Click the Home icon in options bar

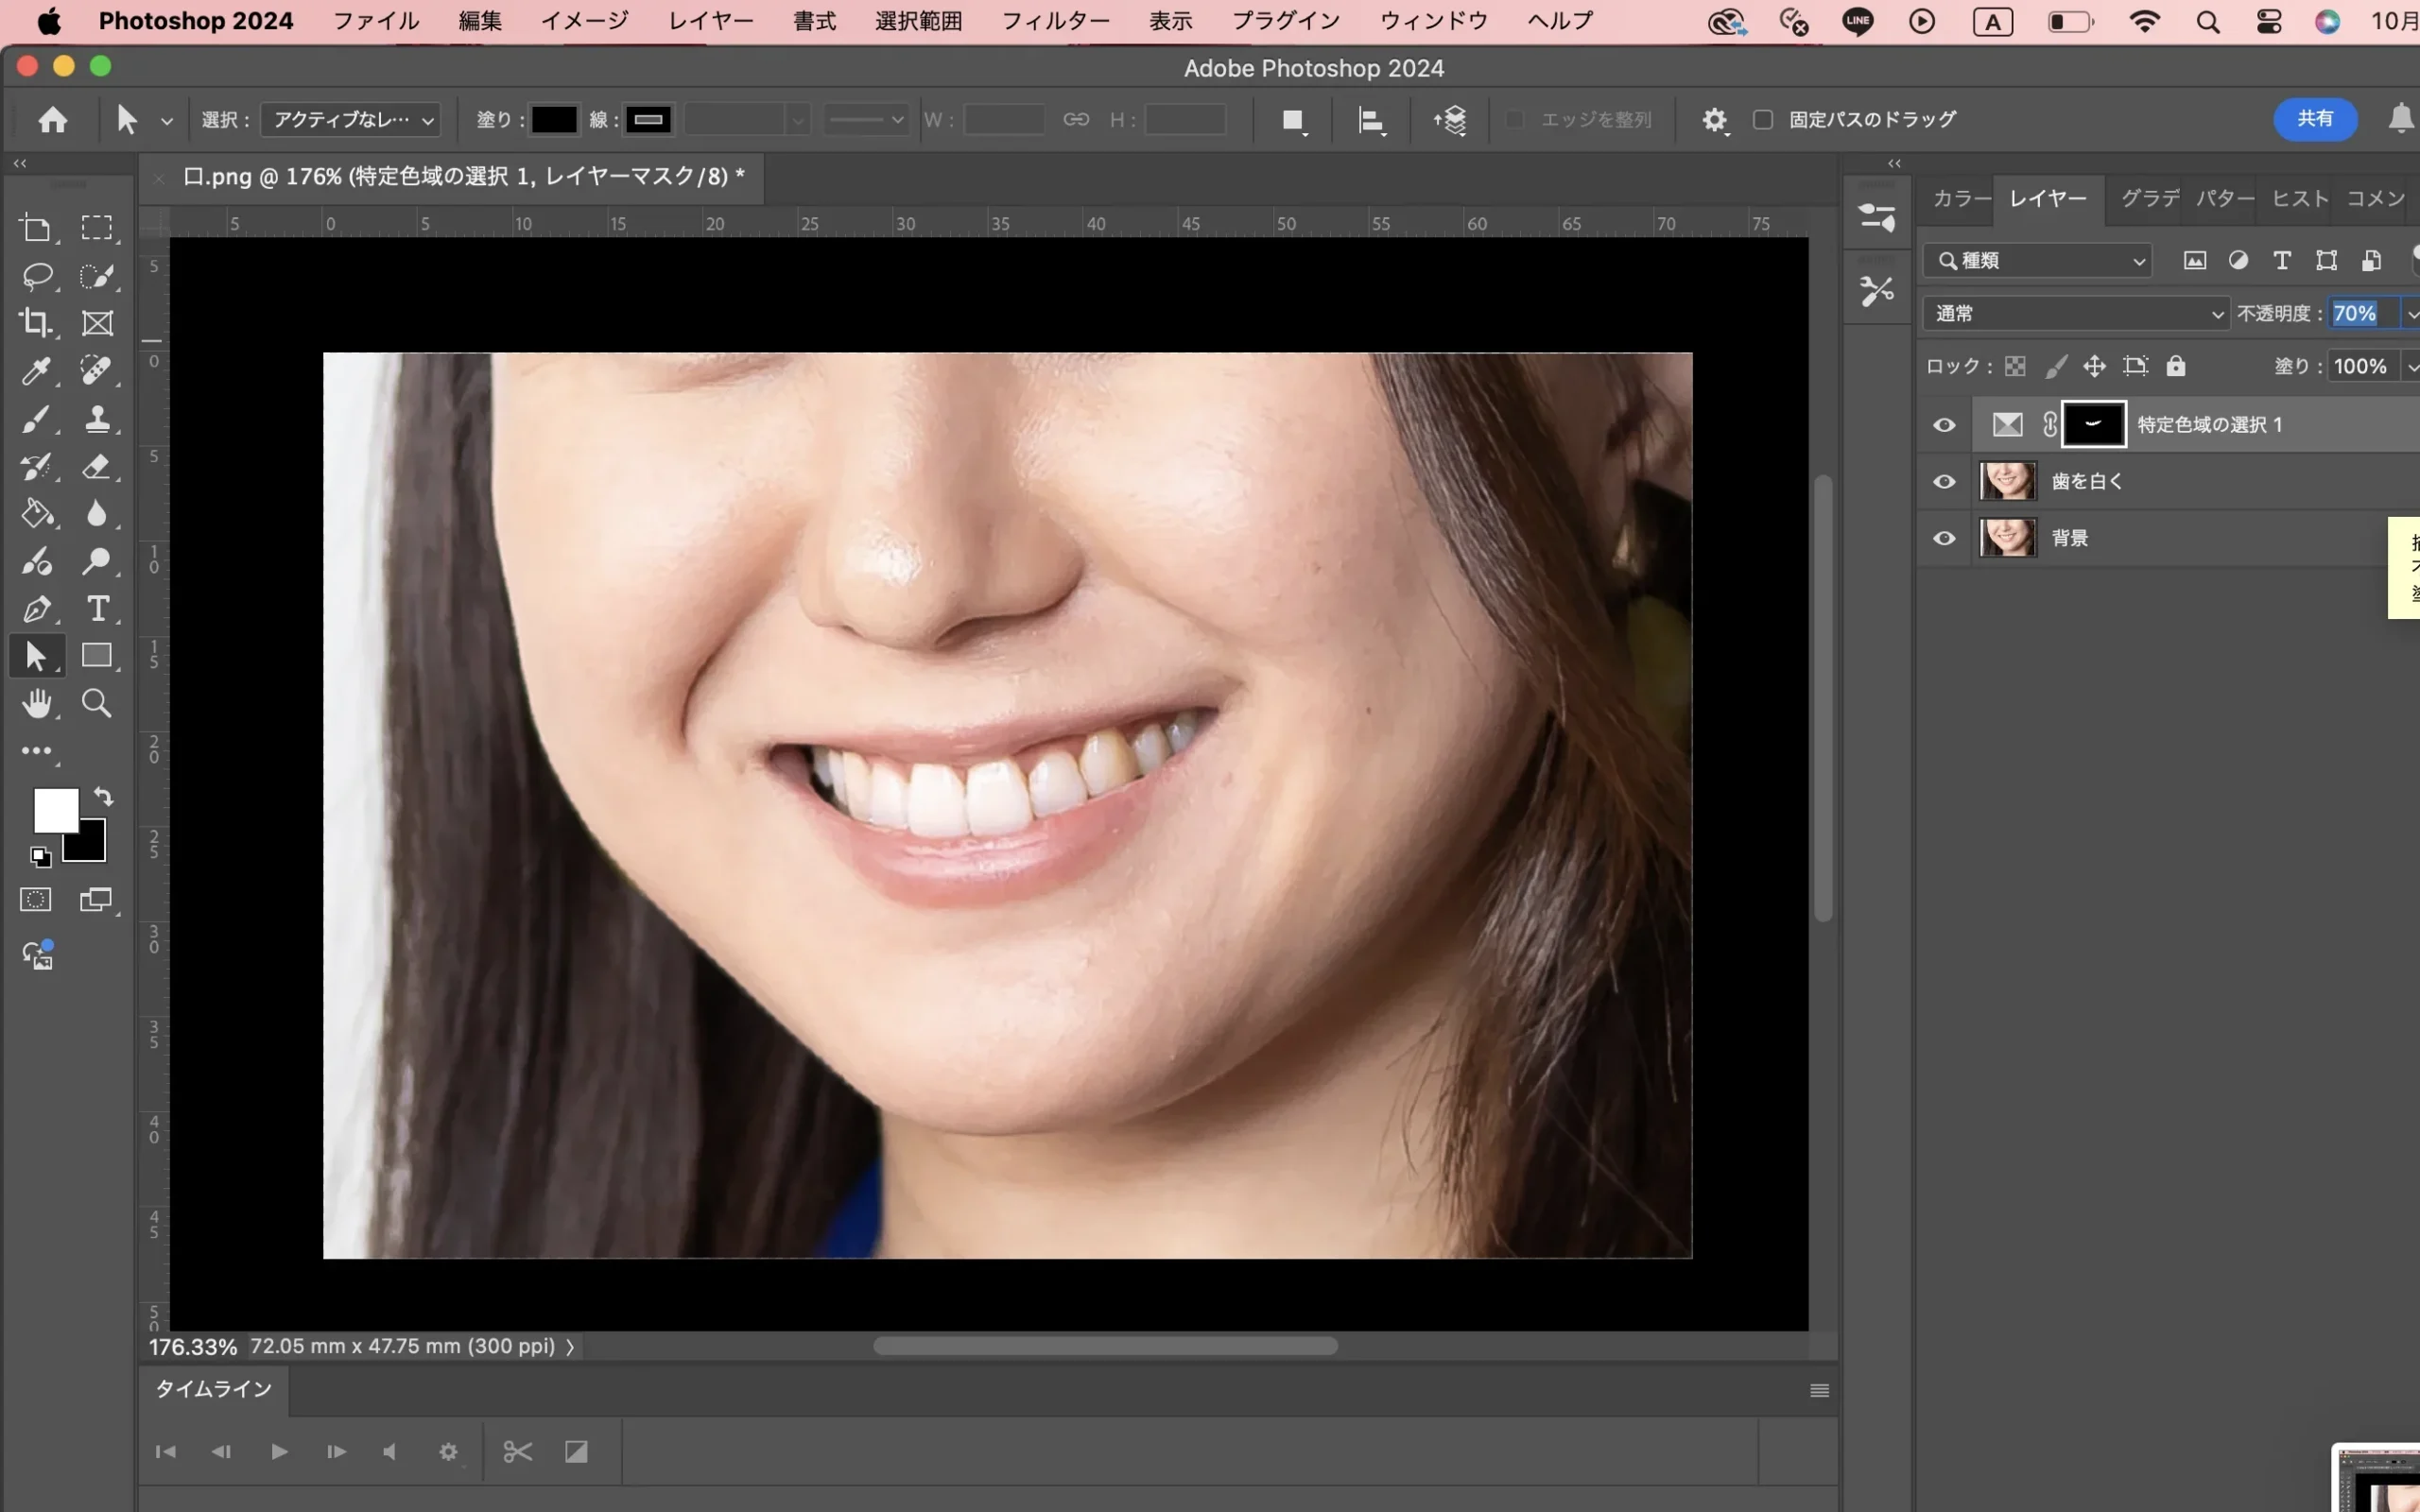point(53,120)
